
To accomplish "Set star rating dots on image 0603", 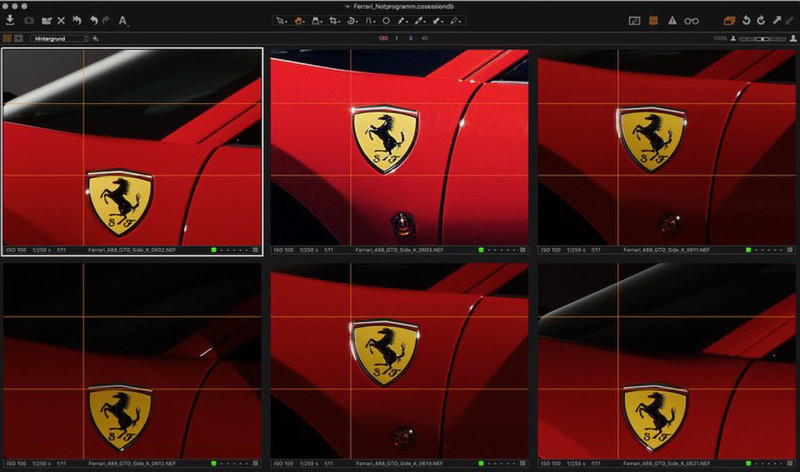I will [x=502, y=250].
